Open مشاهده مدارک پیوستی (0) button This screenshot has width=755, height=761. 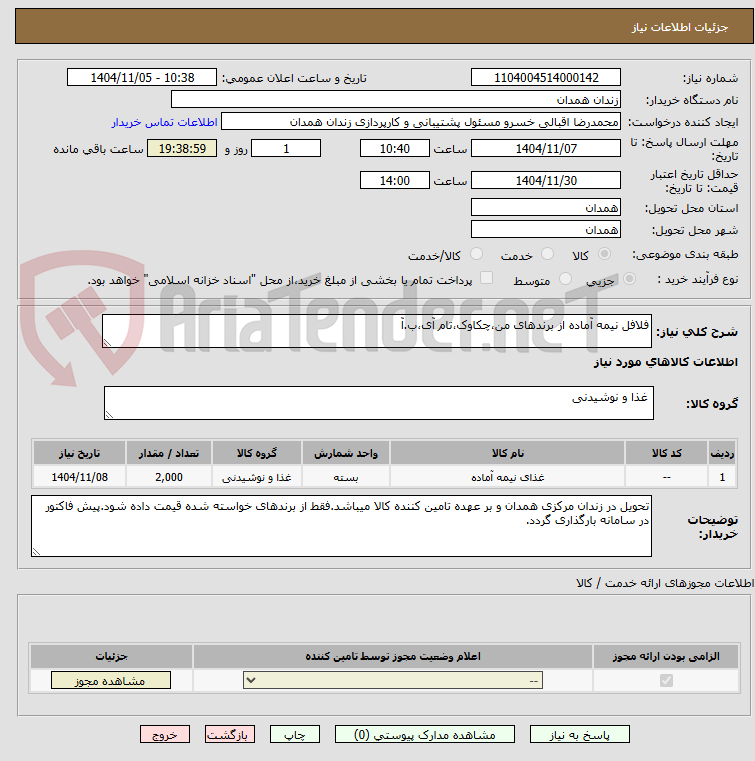(x=425, y=734)
